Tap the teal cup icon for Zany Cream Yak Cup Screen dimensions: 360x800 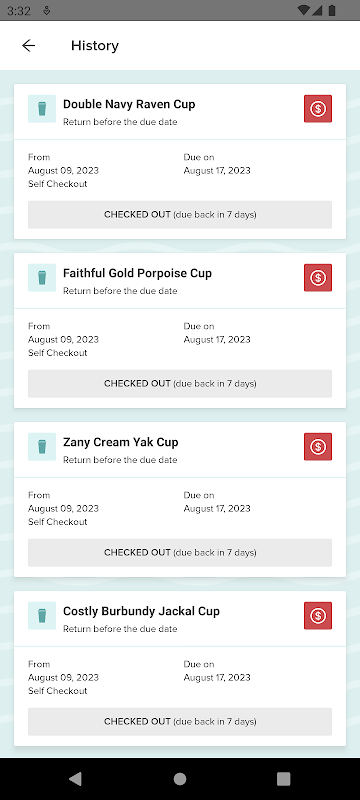(x=42, y=446)
